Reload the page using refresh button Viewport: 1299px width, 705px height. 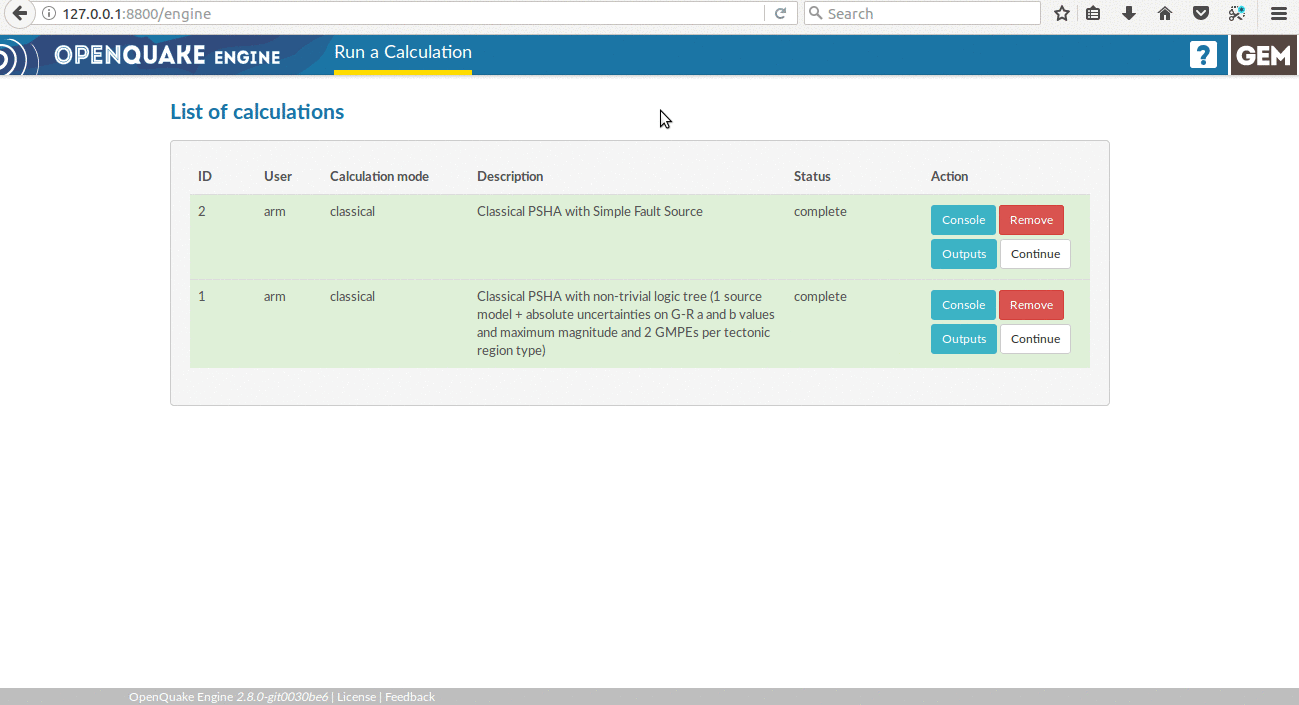pos(780,14)
